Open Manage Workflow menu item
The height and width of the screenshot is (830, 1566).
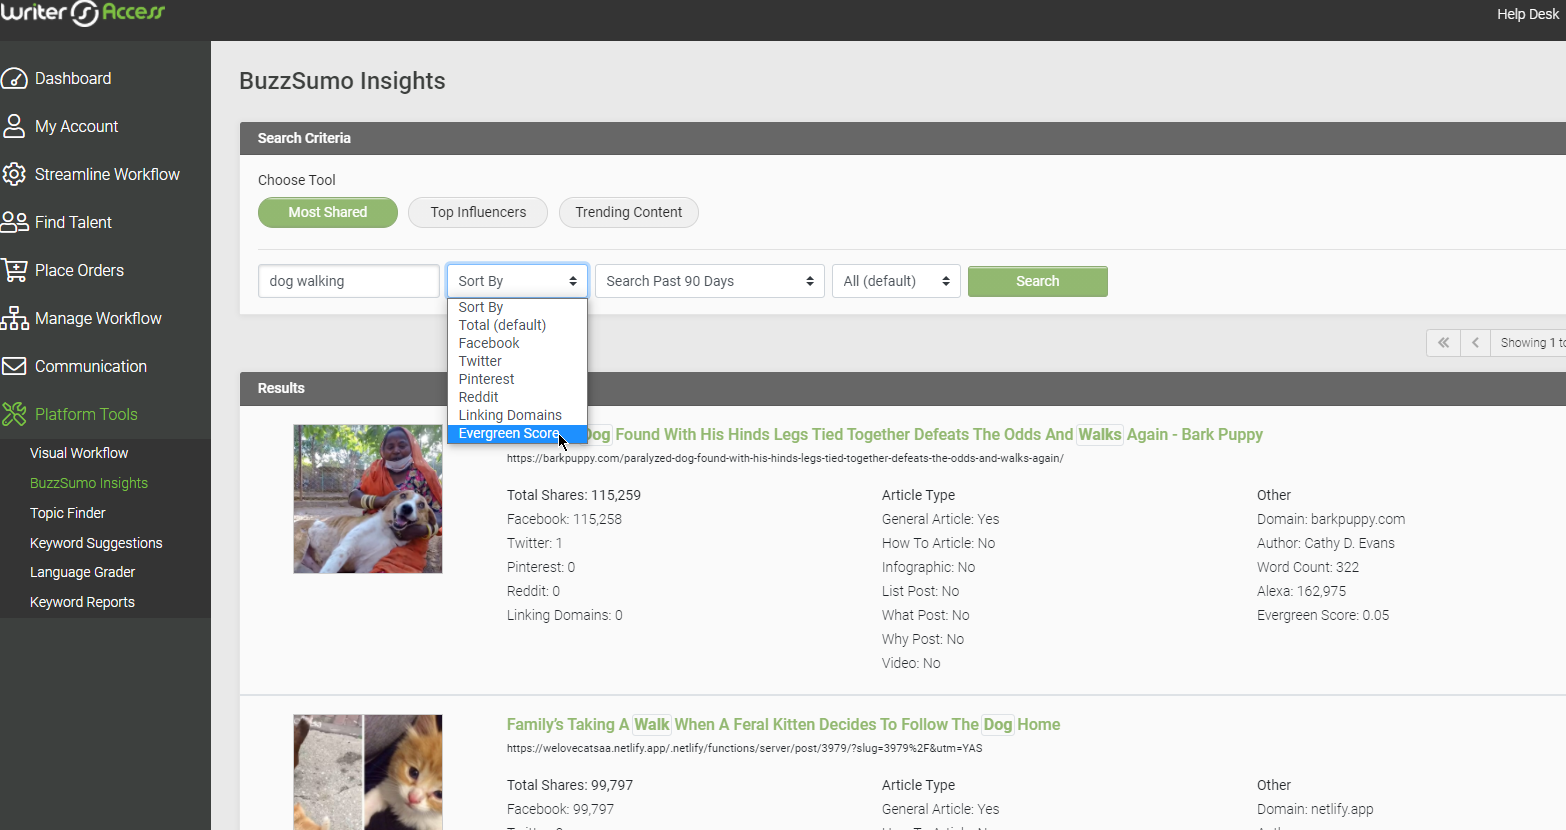pos(98,318)
